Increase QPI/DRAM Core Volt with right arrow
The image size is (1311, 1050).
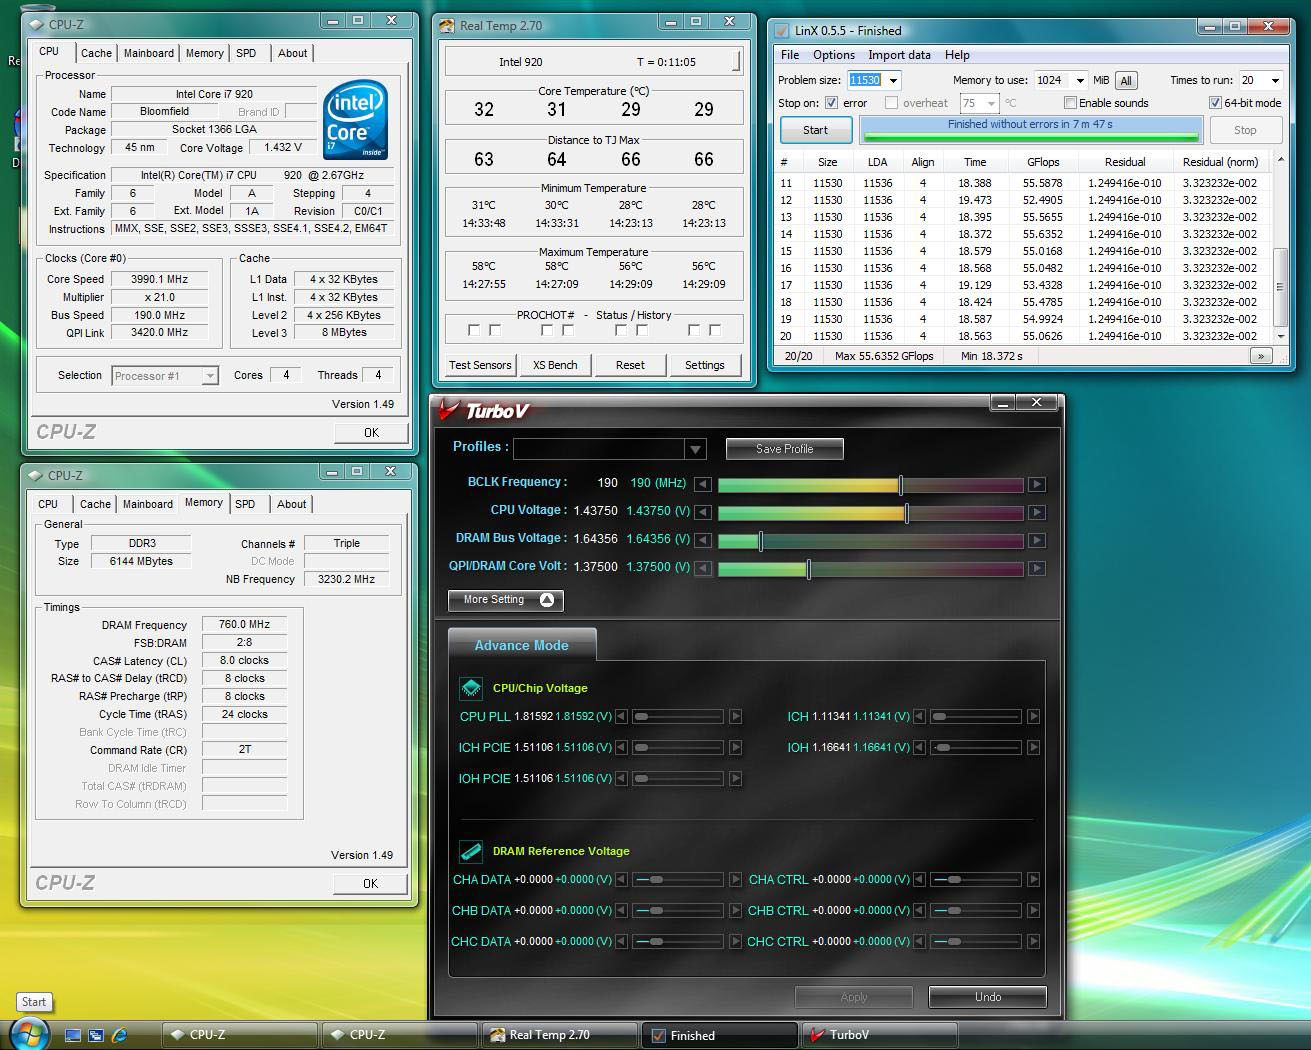1037,568
